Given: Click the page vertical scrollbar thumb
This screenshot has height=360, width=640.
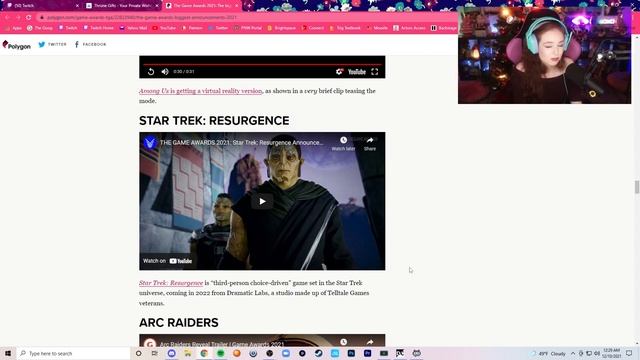Looking at the screenshot, I should tap(636, 187).
